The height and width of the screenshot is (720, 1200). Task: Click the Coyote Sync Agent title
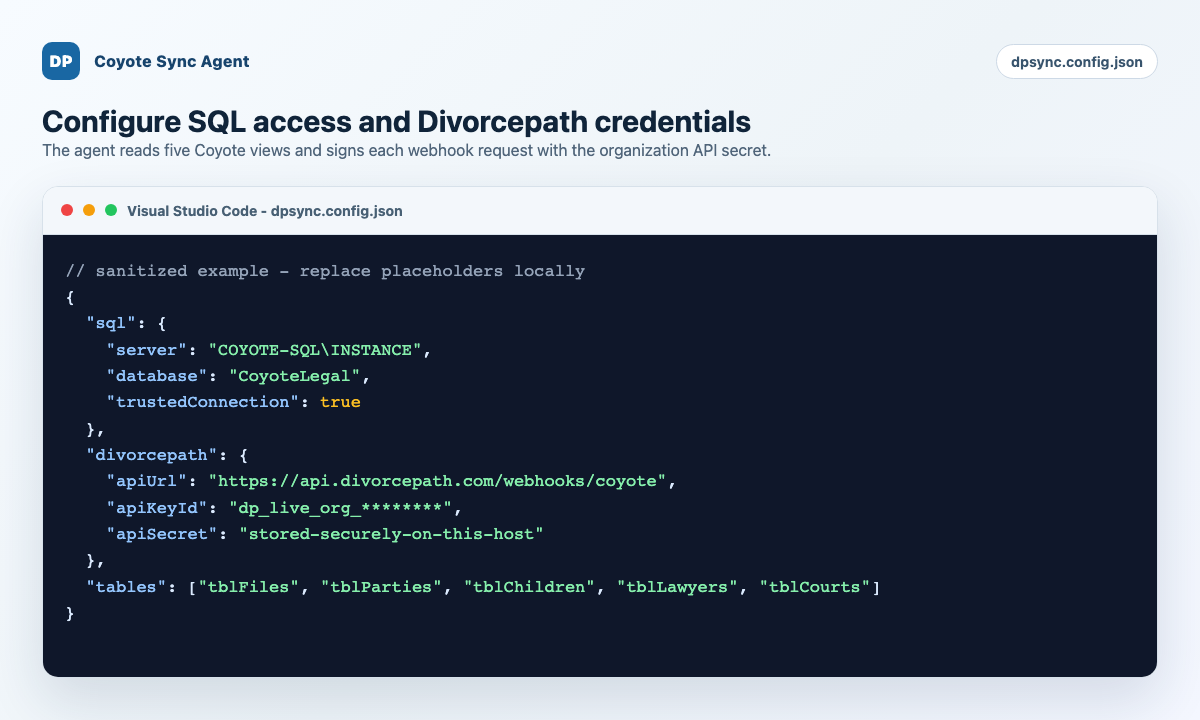[x=172, y=61]
